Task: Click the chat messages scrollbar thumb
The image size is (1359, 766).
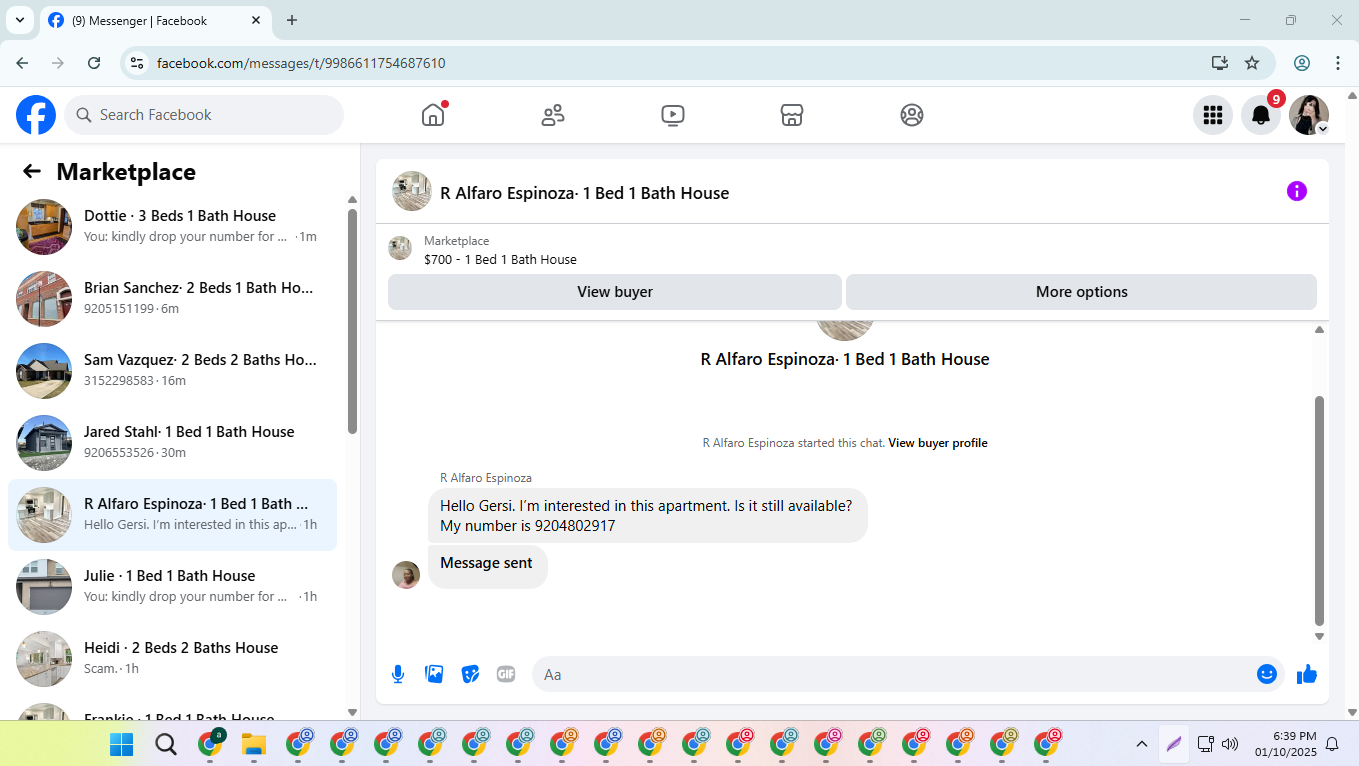Action: (x=1319, y=510)
